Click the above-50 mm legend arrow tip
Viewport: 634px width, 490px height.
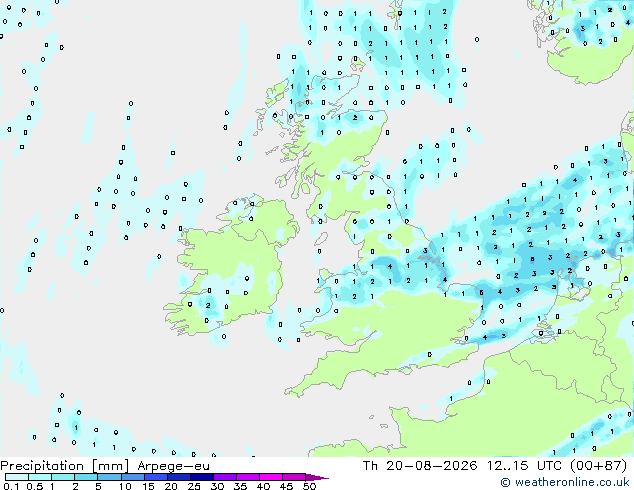[317, 477]
